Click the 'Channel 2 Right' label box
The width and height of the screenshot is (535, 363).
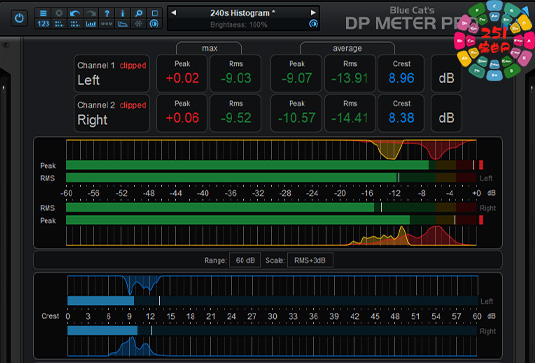(x=112, y=114)
